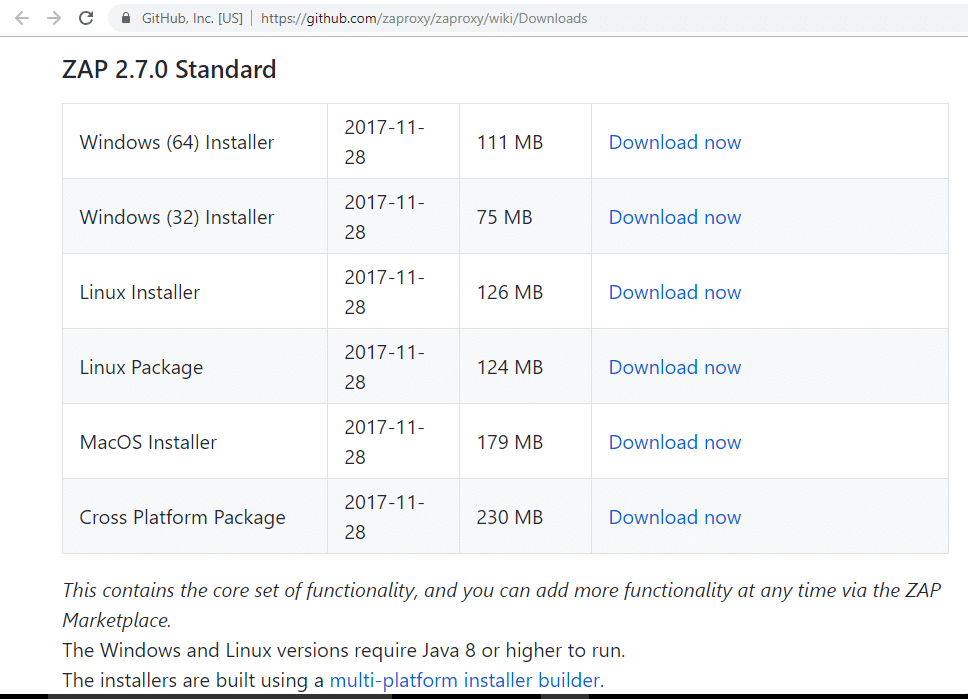This screenshot has height=699, width=968.
Task: Download the MacOS Installer
Action: (674, 442)
